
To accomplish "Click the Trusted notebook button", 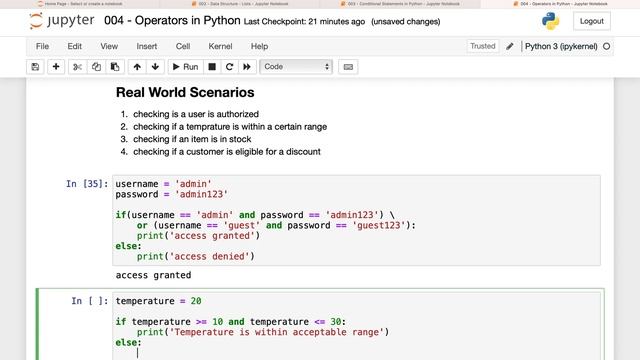I will [x=482, y=46].
